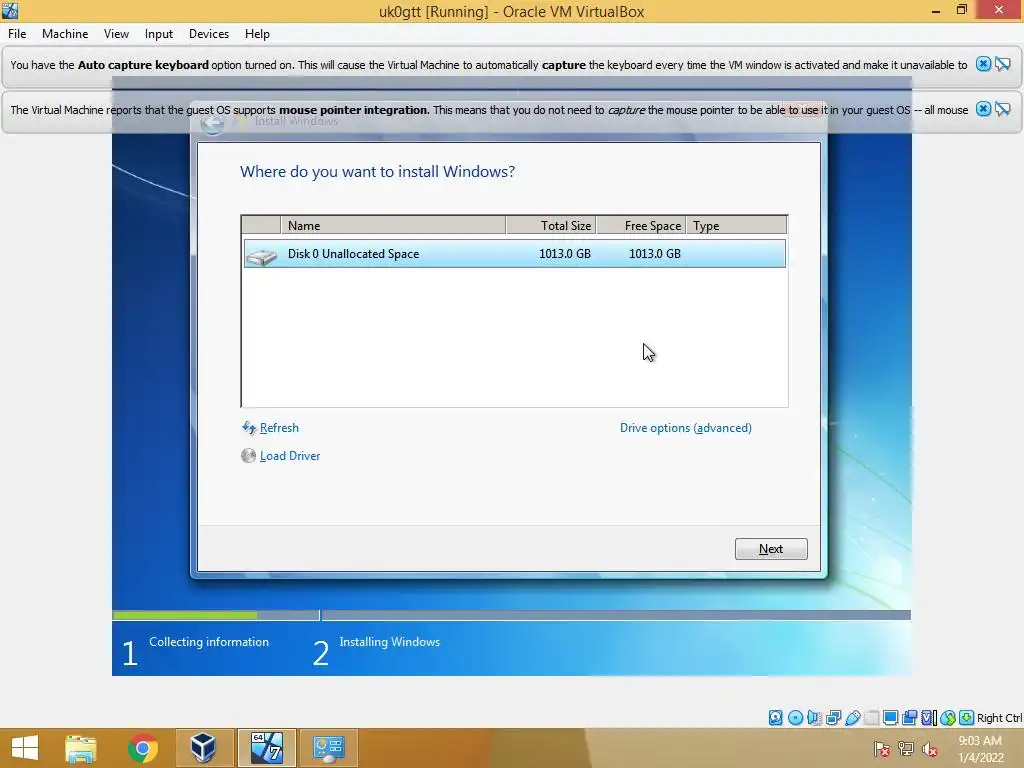
Task: Click the Action Center flag tray icon
Action: click(x=881, y=749)
